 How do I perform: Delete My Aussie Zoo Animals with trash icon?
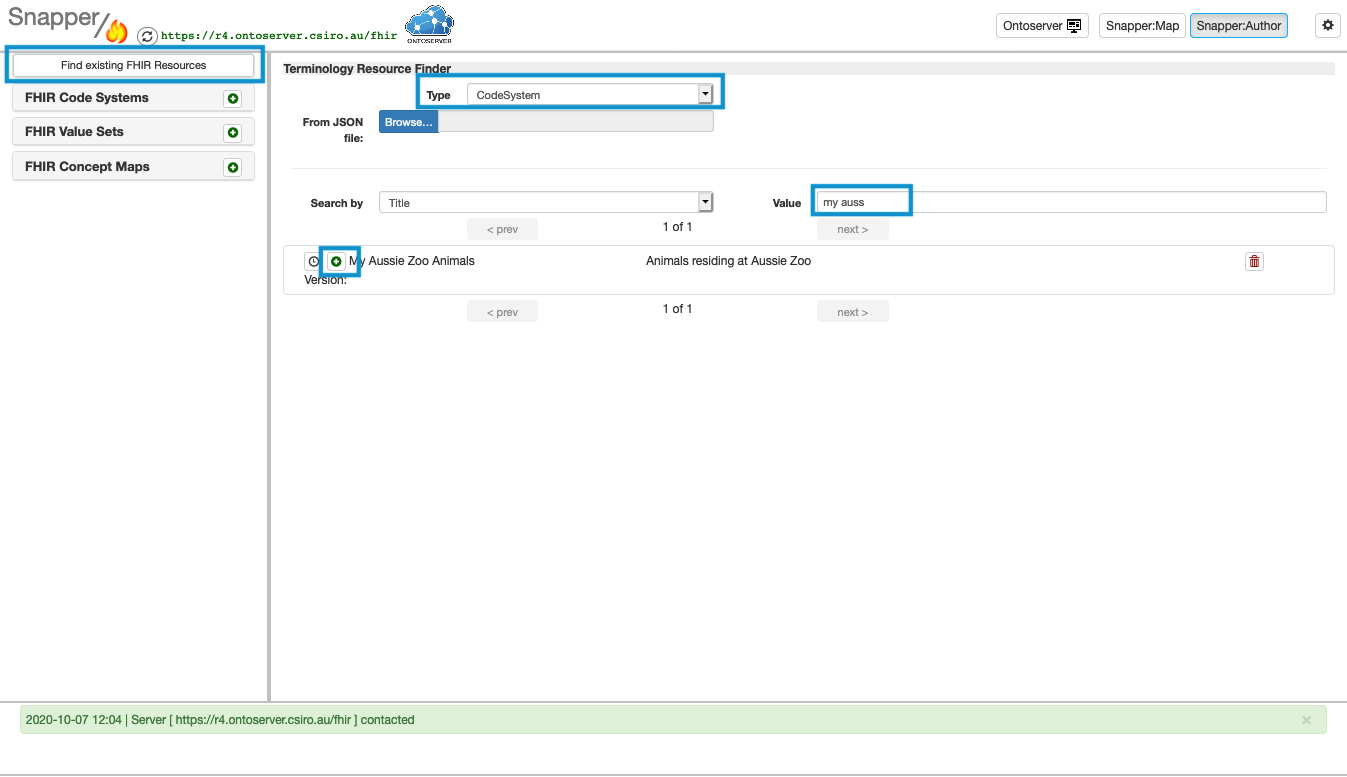(x=1255, y=261)
